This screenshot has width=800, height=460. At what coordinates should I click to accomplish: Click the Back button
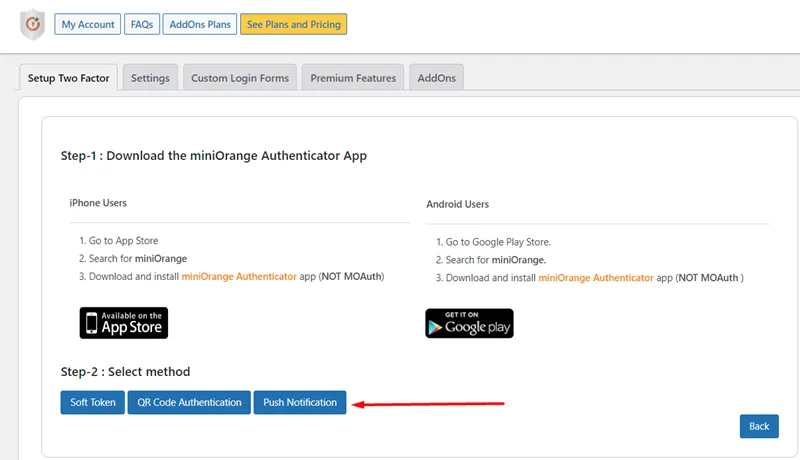(759, 426)
